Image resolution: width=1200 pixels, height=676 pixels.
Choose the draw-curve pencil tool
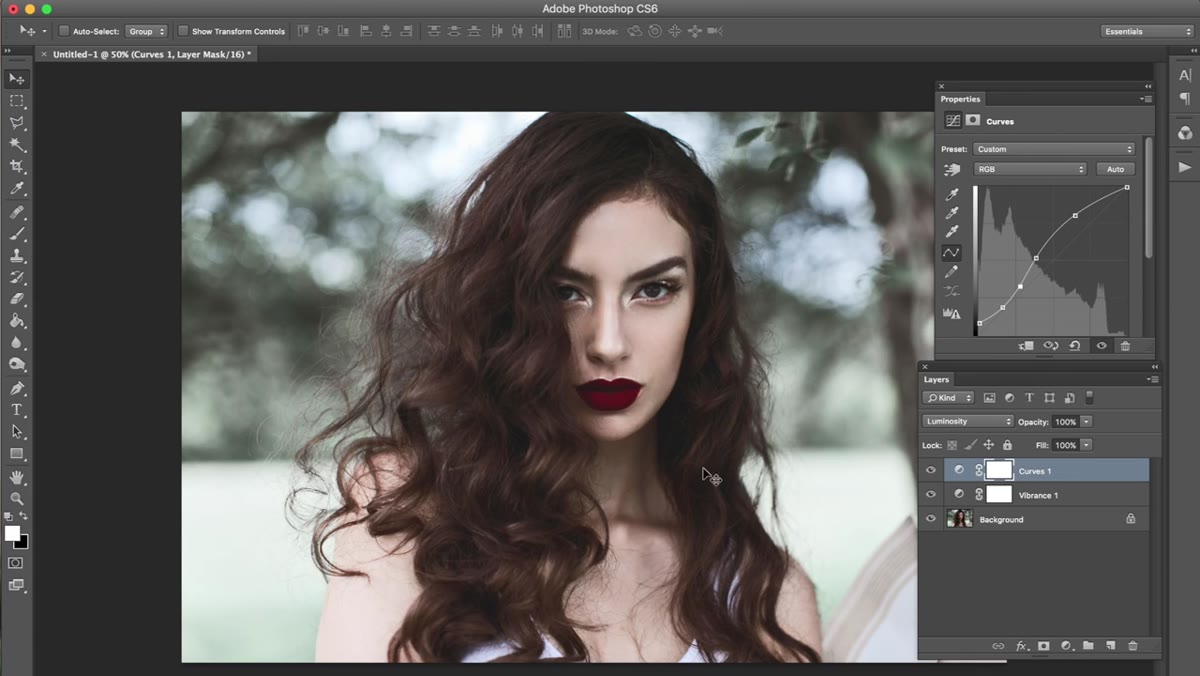(953, 272)
